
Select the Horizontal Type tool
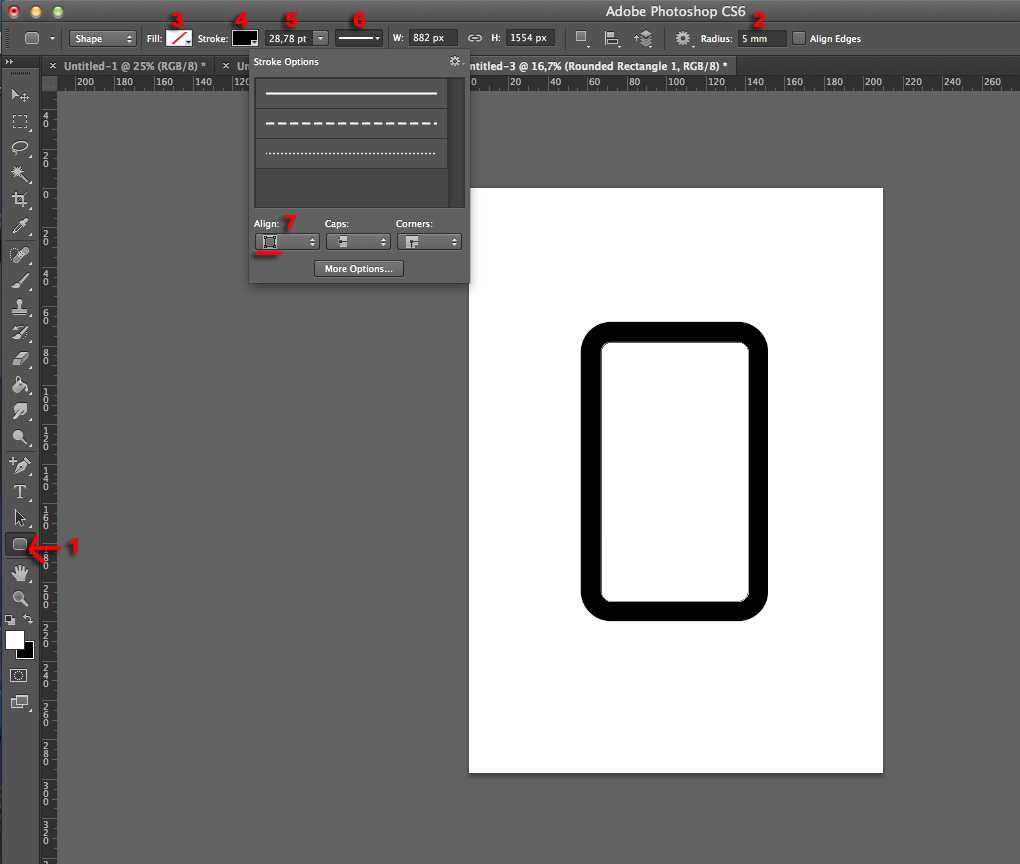(20, 492)
